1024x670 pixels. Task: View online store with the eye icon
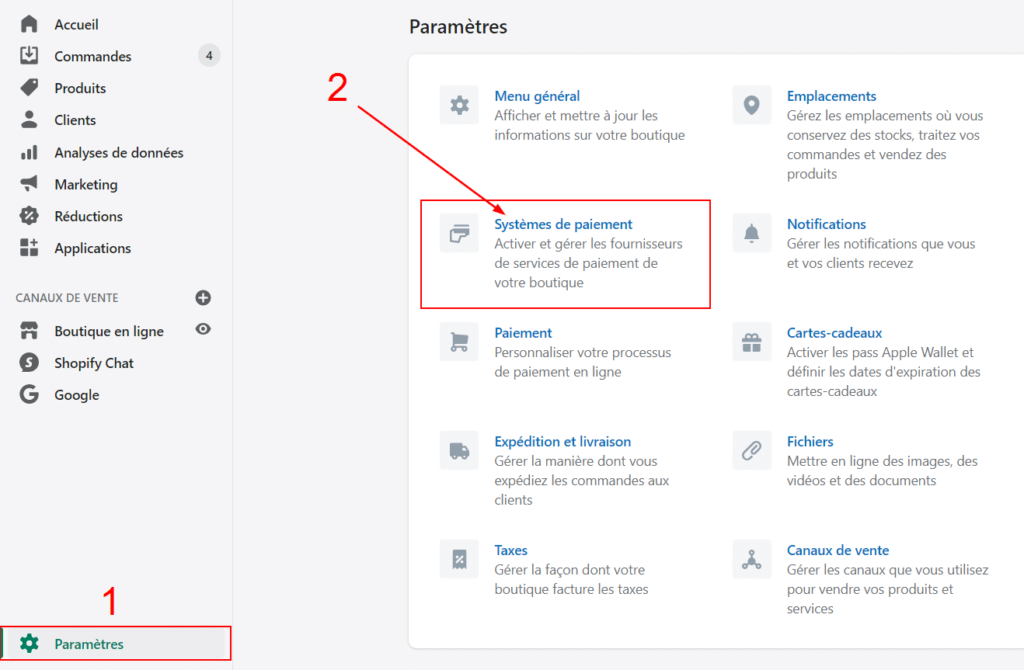[203, 330]
